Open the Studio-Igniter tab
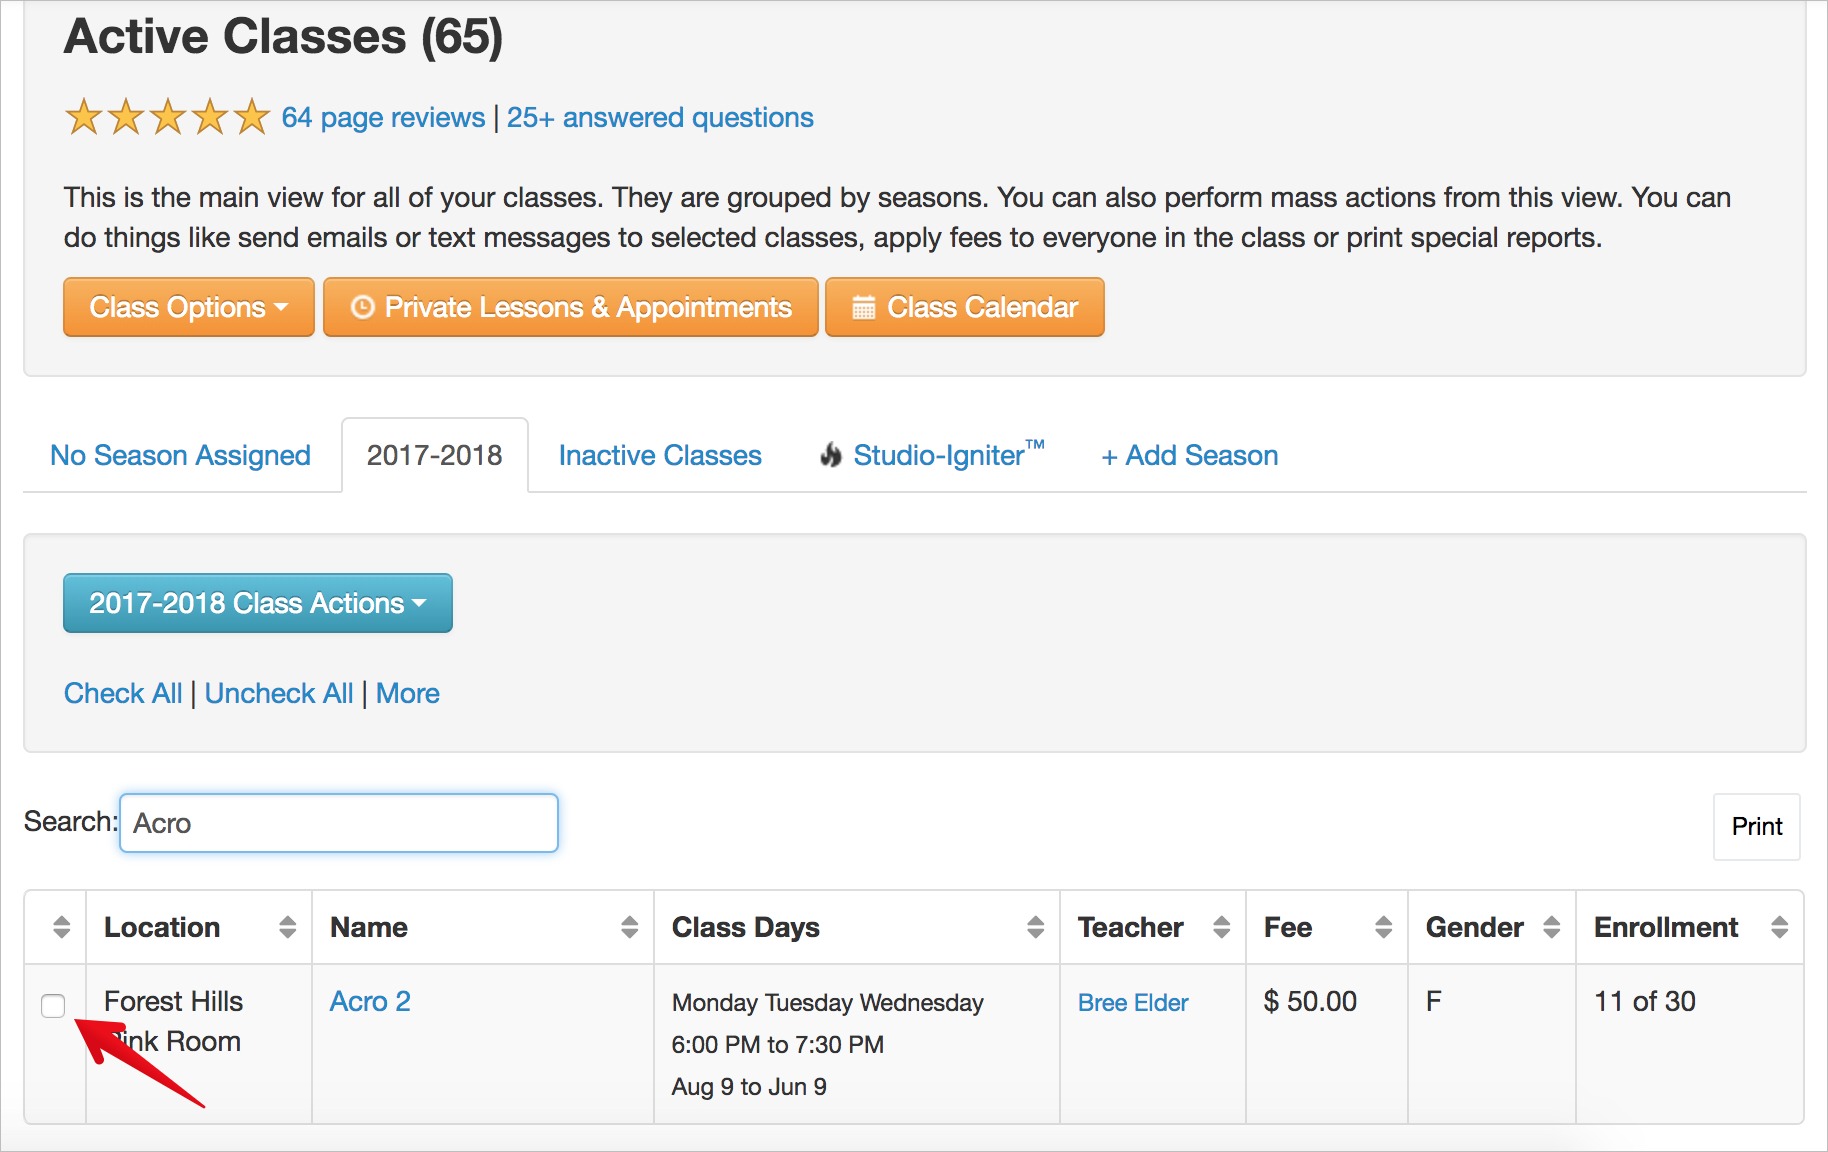Image resolution: width=1828 pixels, height=1152 pixels. (x=933, y=456)
